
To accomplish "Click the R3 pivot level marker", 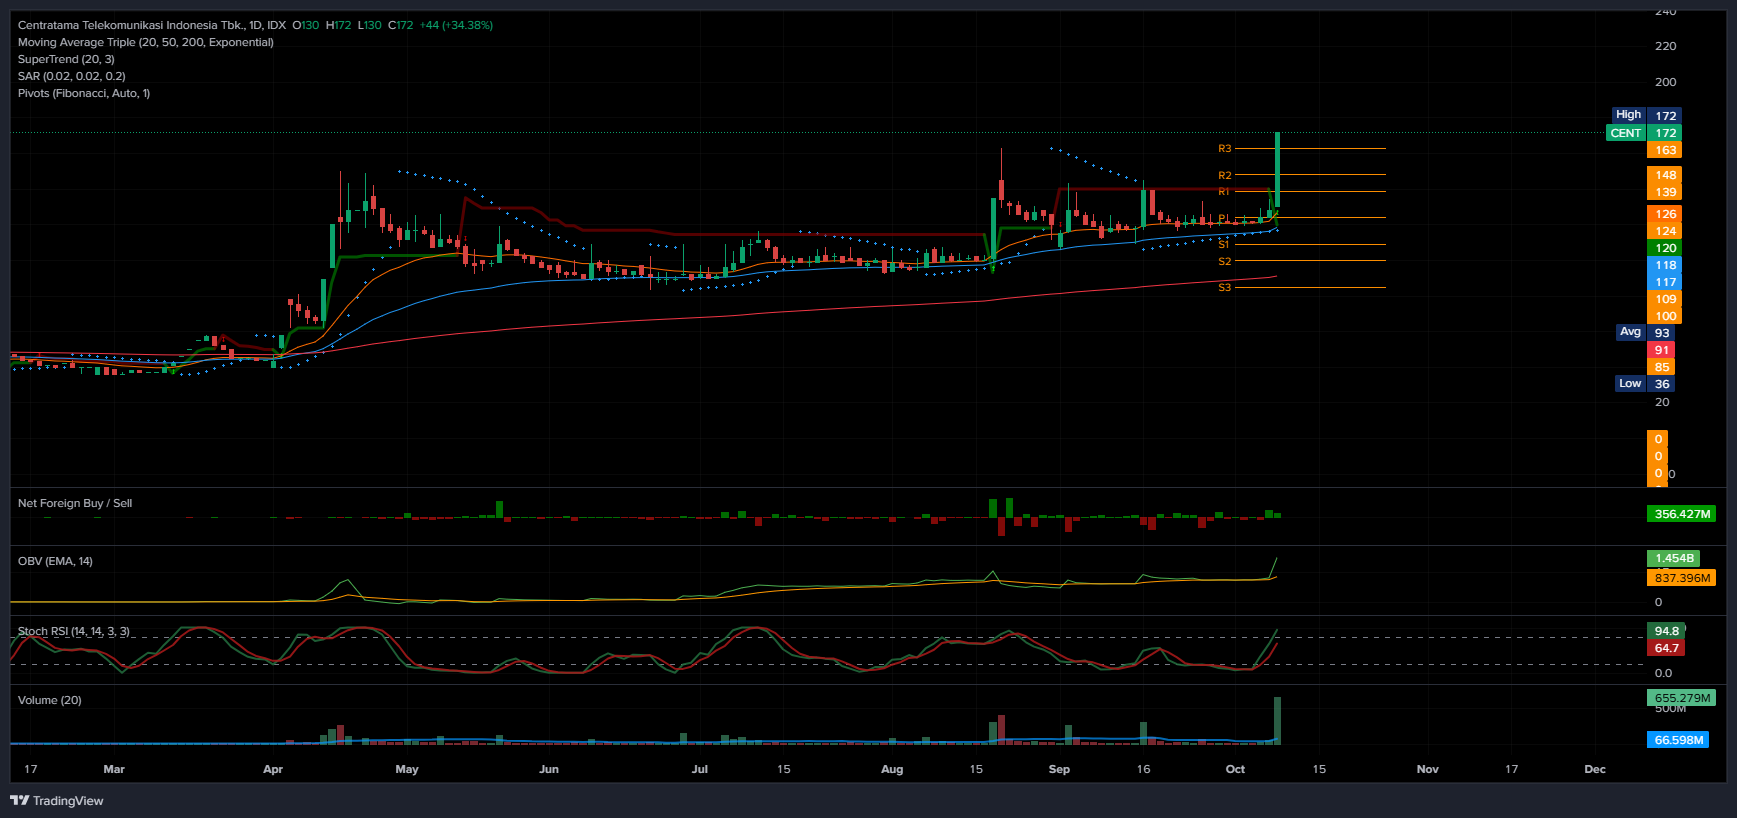I will (1224, 148).
